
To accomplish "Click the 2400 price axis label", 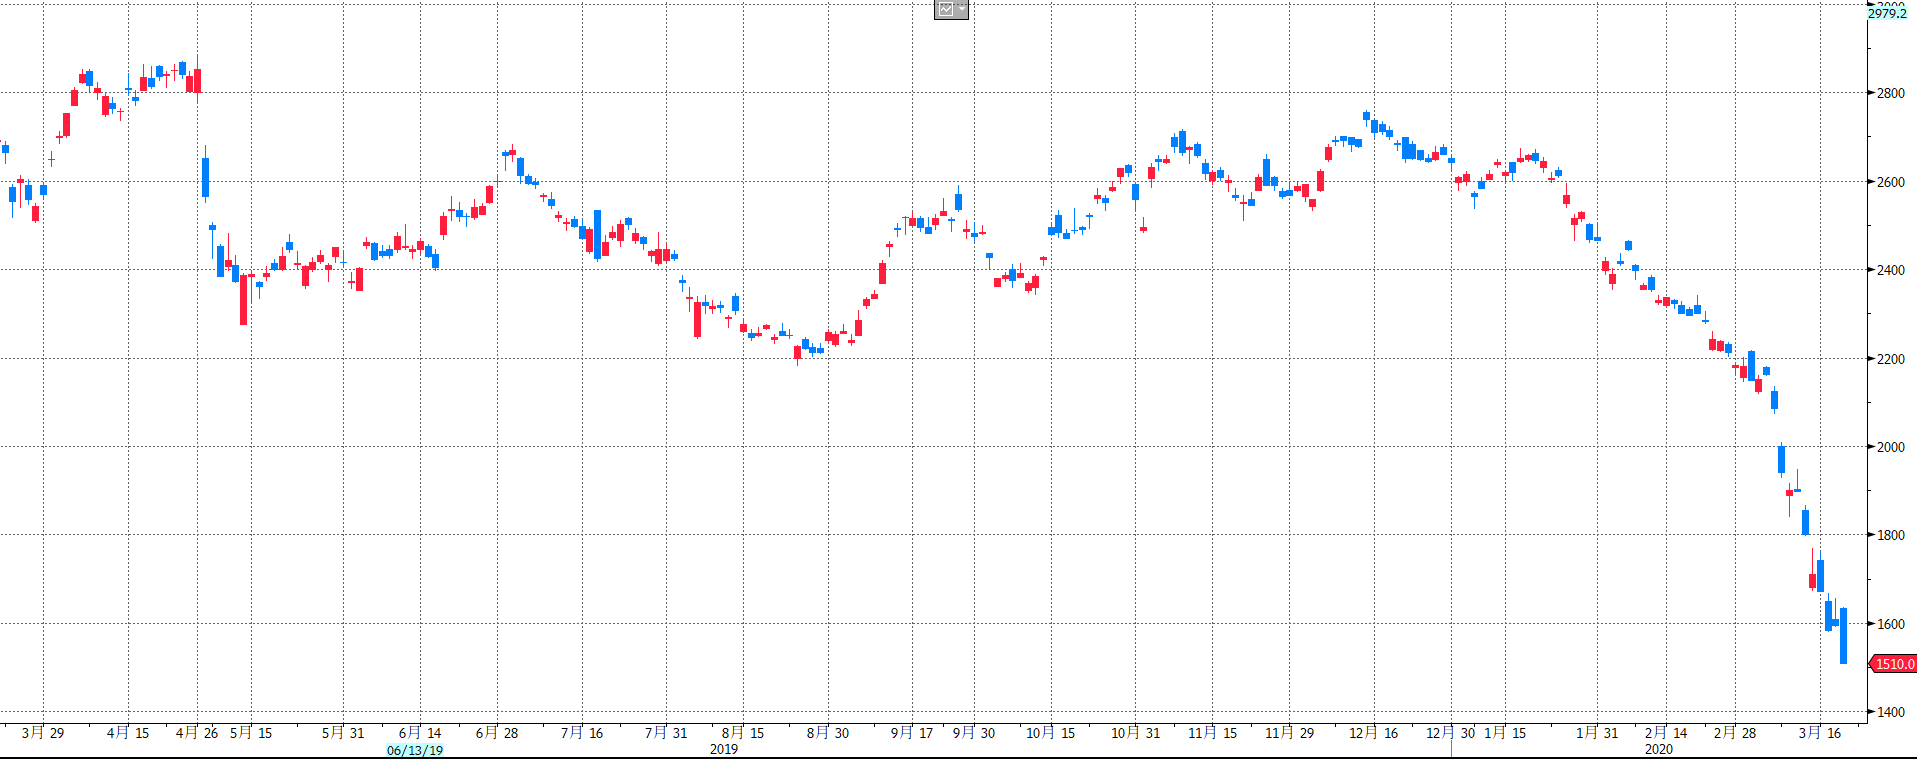I will (1890, 270).
